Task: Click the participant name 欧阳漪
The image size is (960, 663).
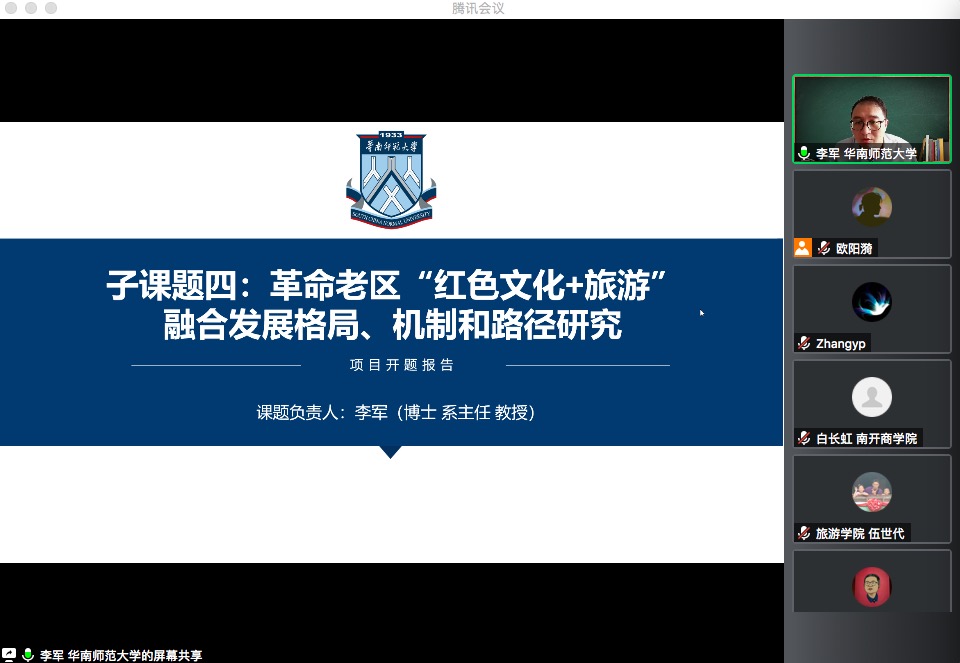Action: coord(854,248)
